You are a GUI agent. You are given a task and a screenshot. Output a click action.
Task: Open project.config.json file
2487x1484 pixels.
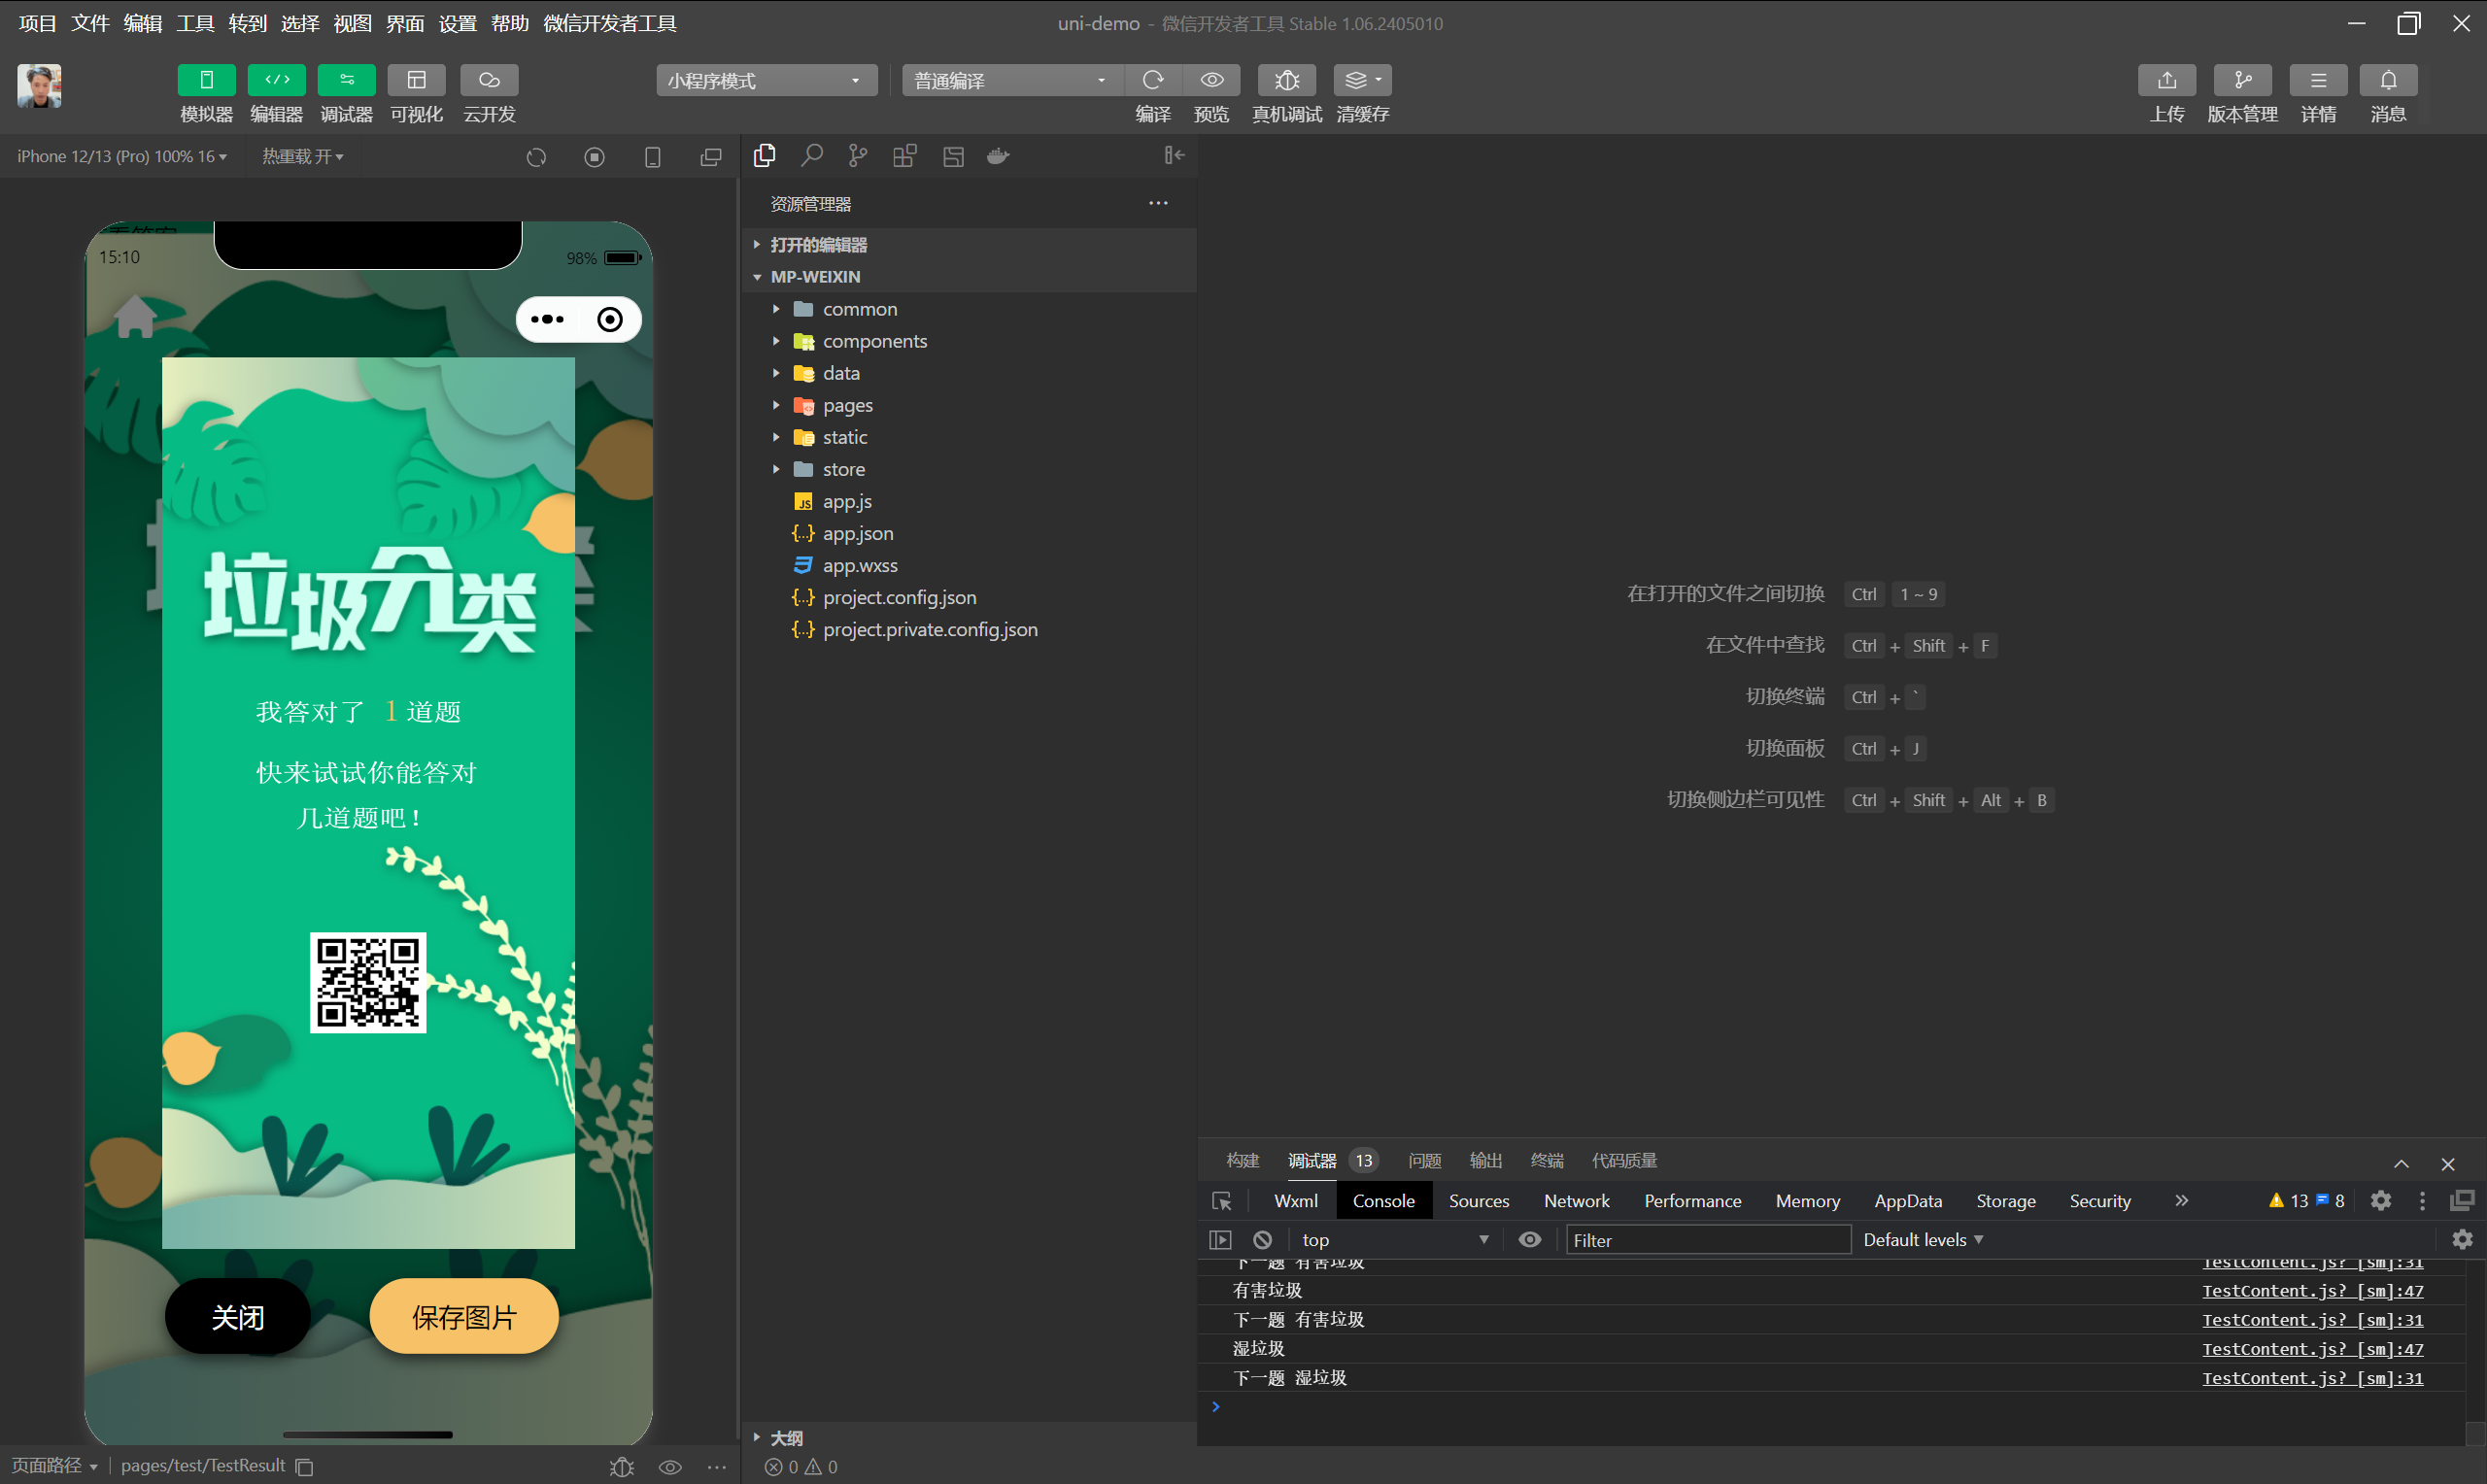(x=899, y=597)
